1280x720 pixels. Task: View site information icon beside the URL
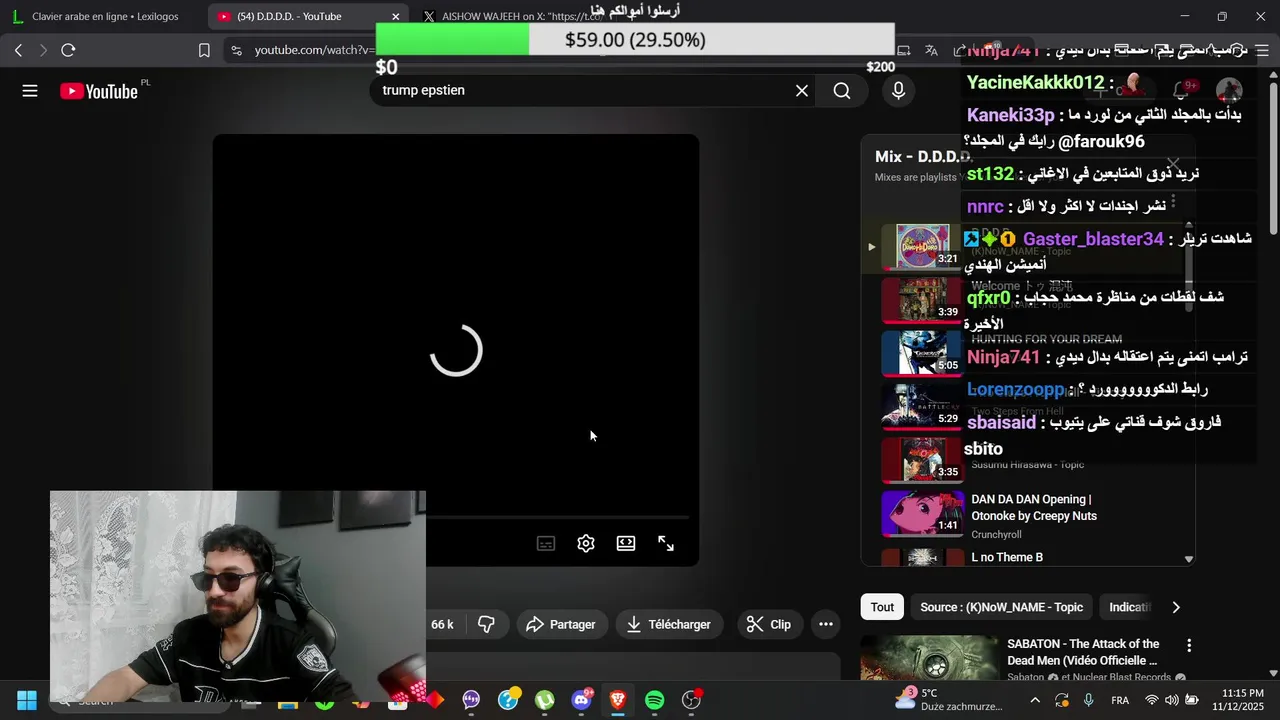pos(236,50)
